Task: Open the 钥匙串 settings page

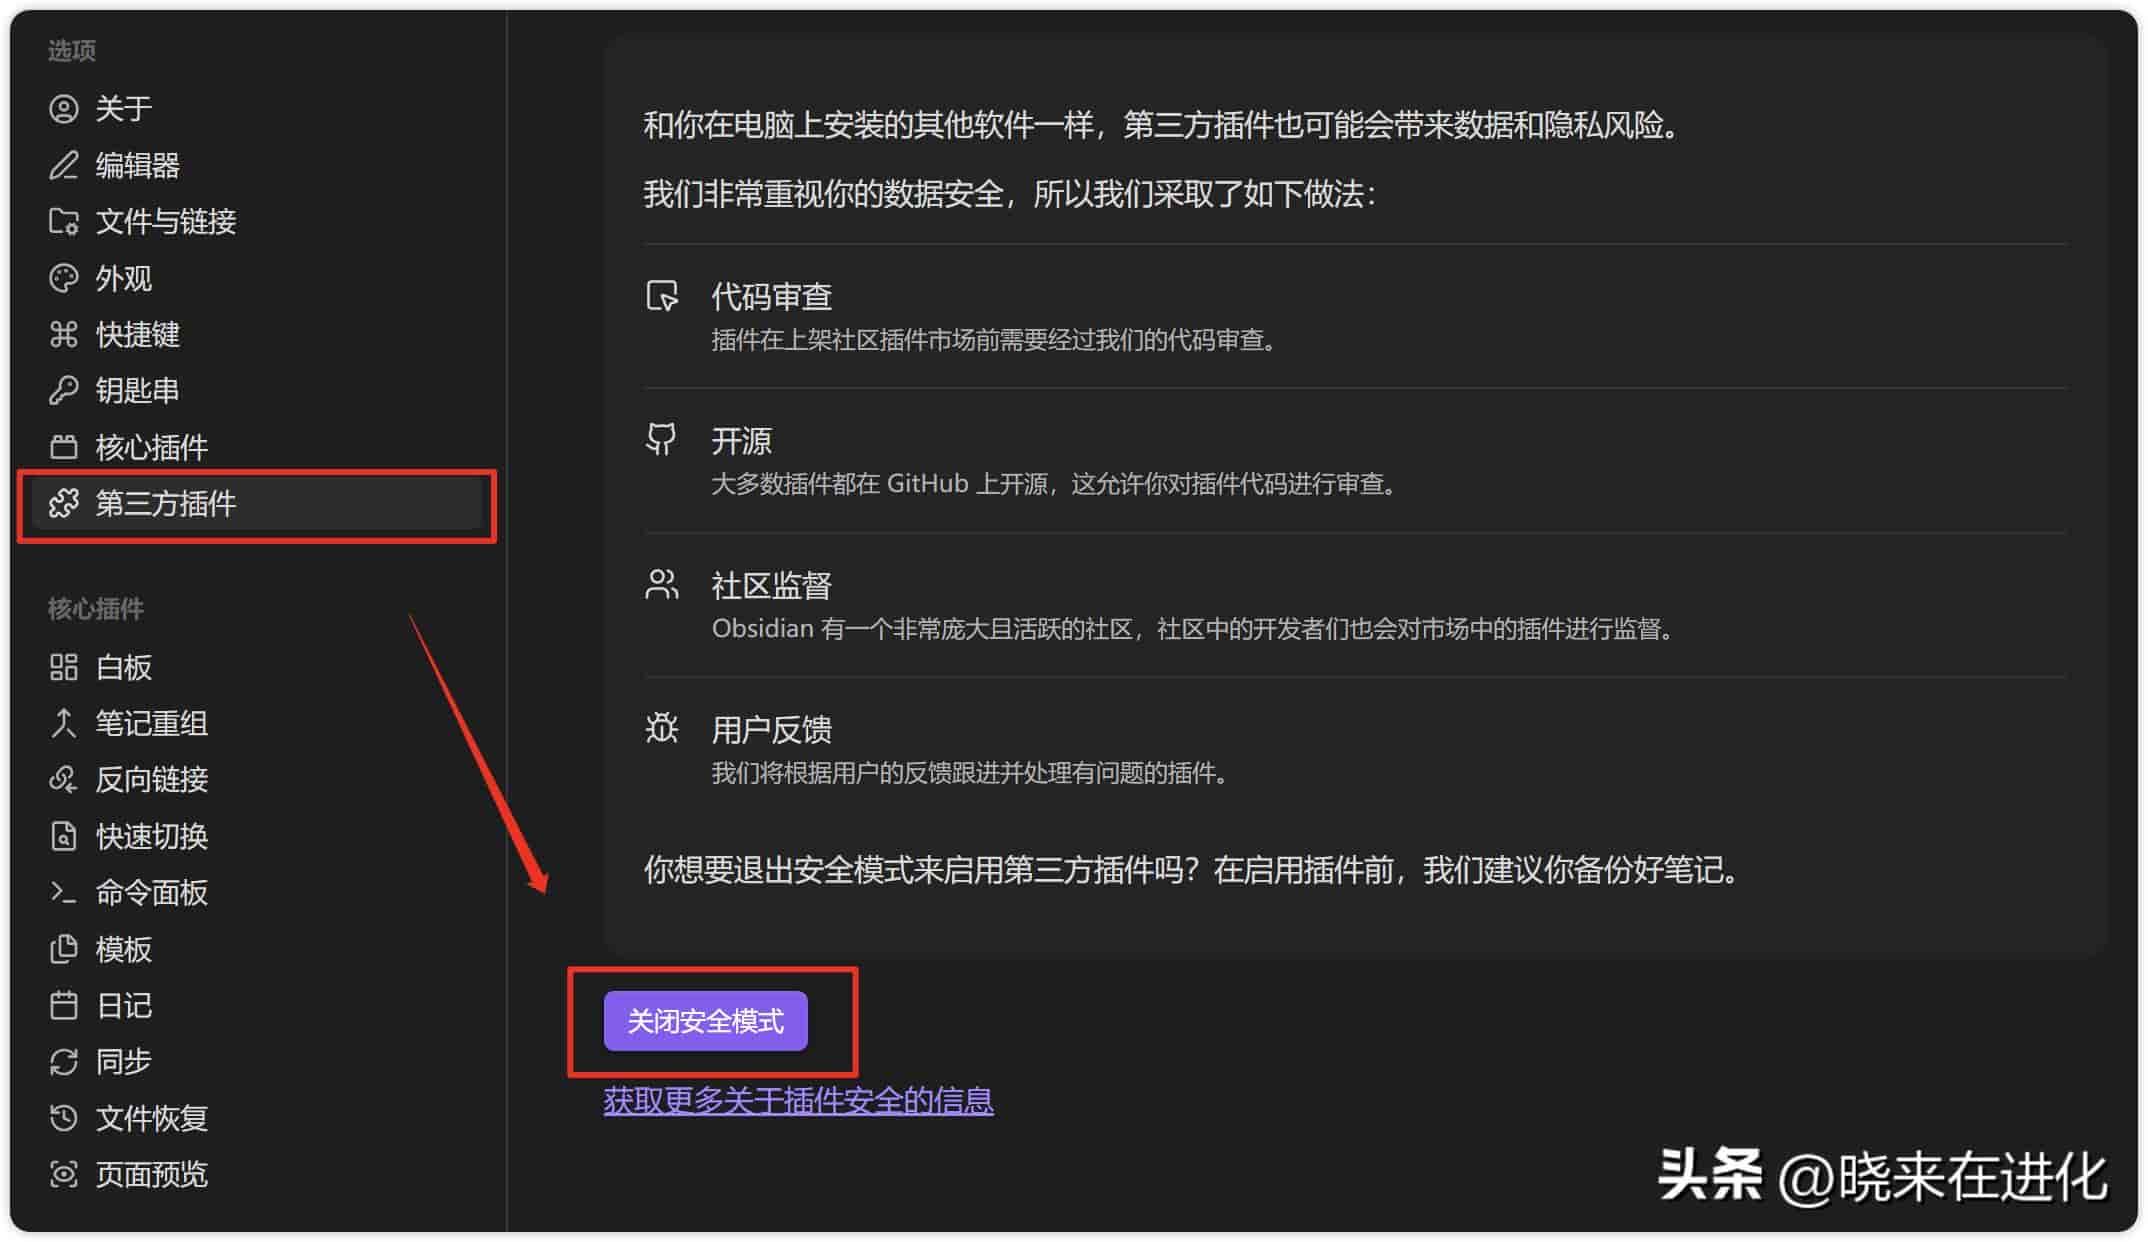Action: [258, 390]
